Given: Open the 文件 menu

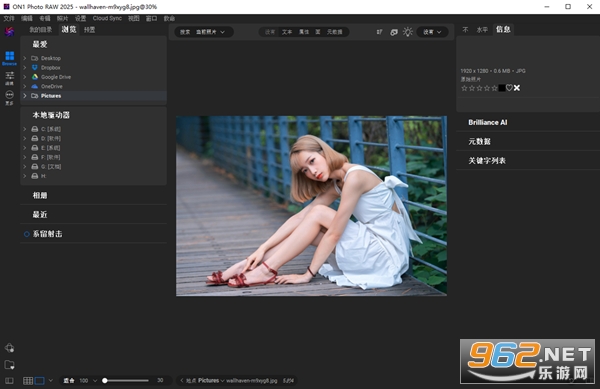Looking at the screenshot, I should tap(9, 18).
